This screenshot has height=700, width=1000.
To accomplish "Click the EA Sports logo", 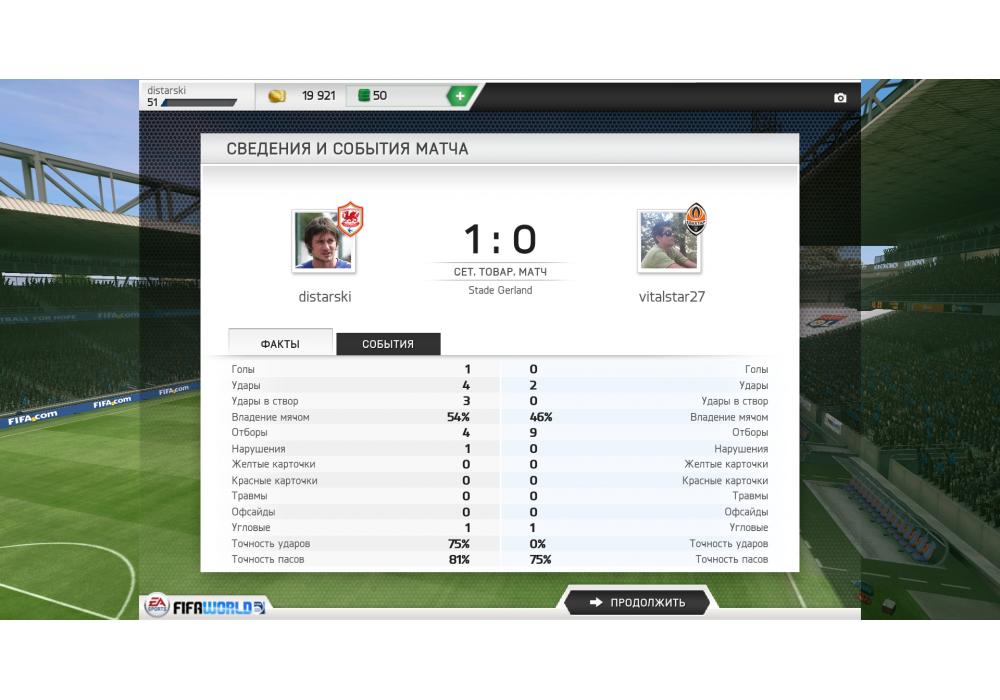I will pos(157,605).
